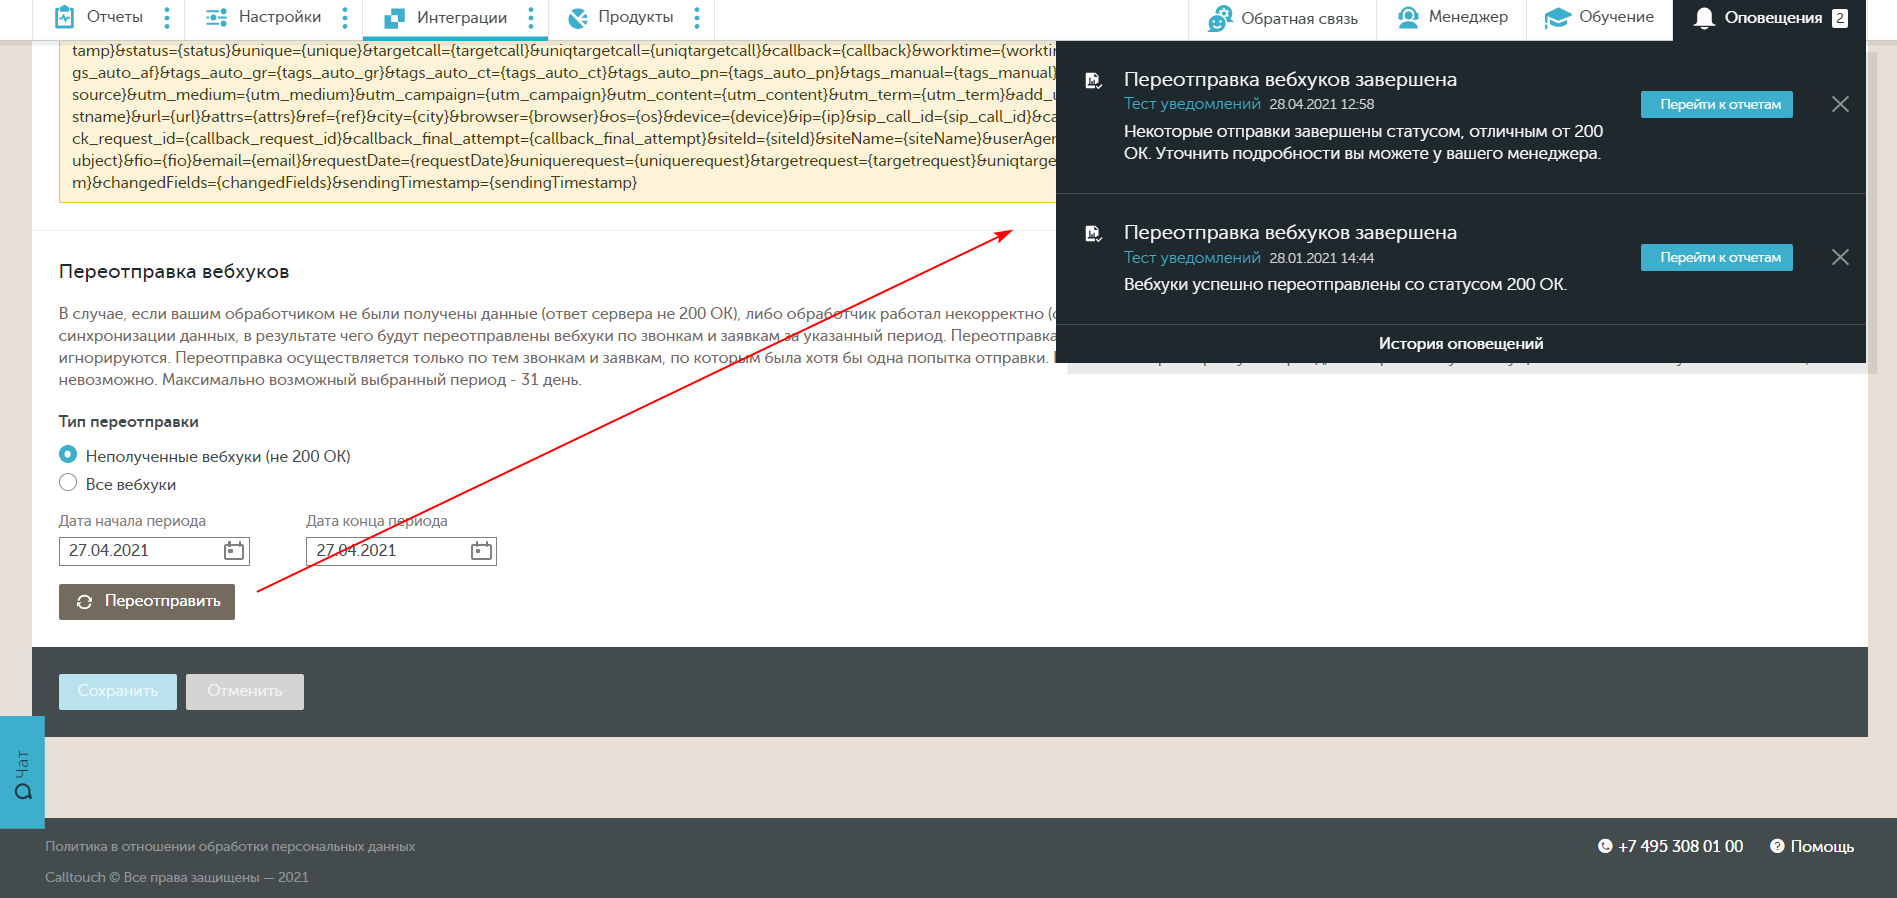This screenshot has height=898, width=1897.
Task: Open the Отчеты menu item
Action: click(114, 17)
